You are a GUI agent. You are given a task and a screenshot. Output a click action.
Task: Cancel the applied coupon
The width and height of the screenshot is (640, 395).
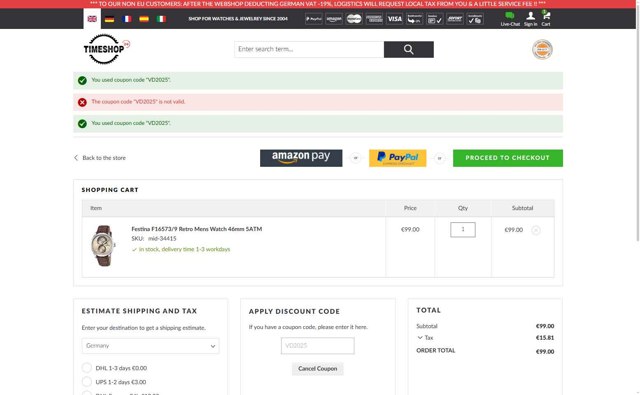[x=318, y=368]
